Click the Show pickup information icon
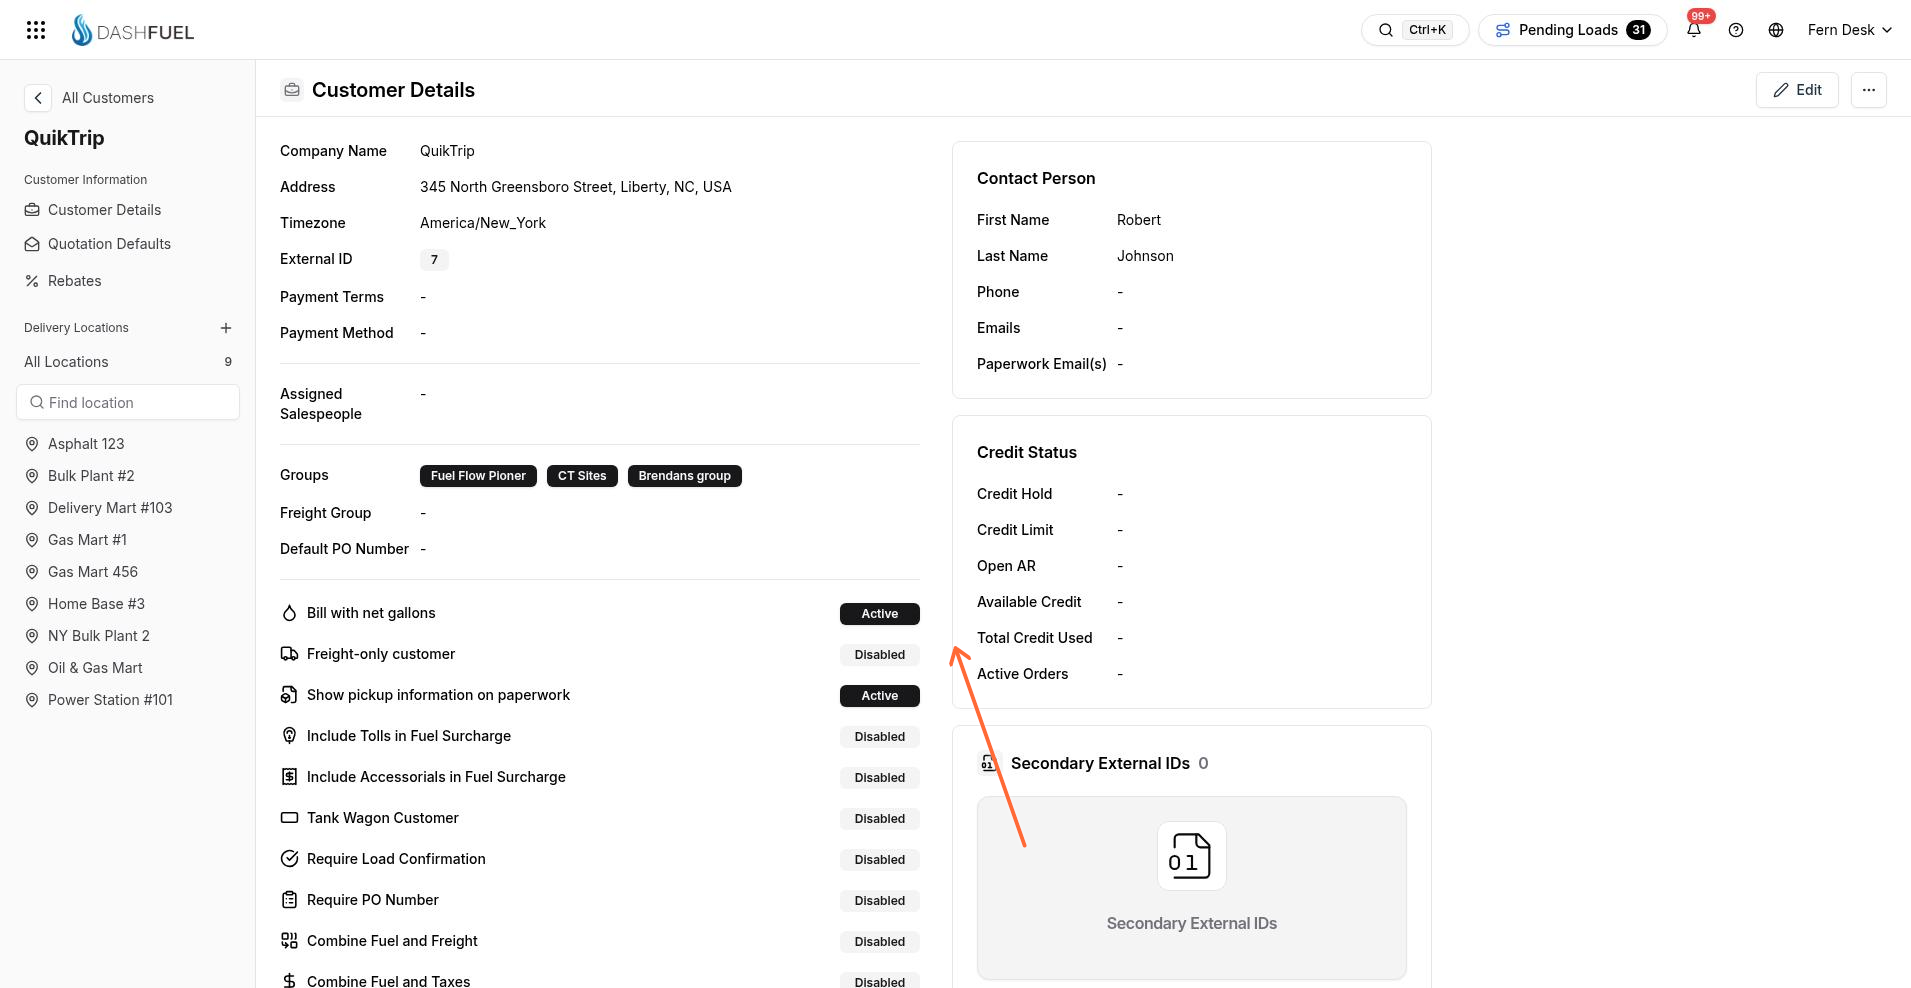The image size is (1911, 988). pyautogui.click(x=289, y=695)
